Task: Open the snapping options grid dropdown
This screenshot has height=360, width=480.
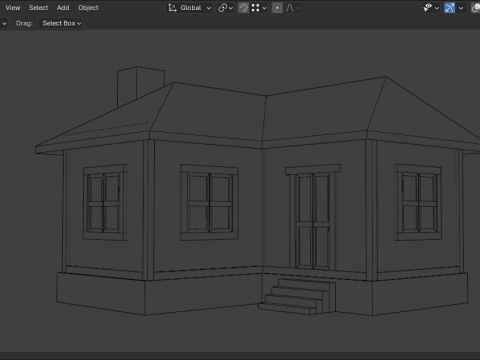Action: (259, 8)
